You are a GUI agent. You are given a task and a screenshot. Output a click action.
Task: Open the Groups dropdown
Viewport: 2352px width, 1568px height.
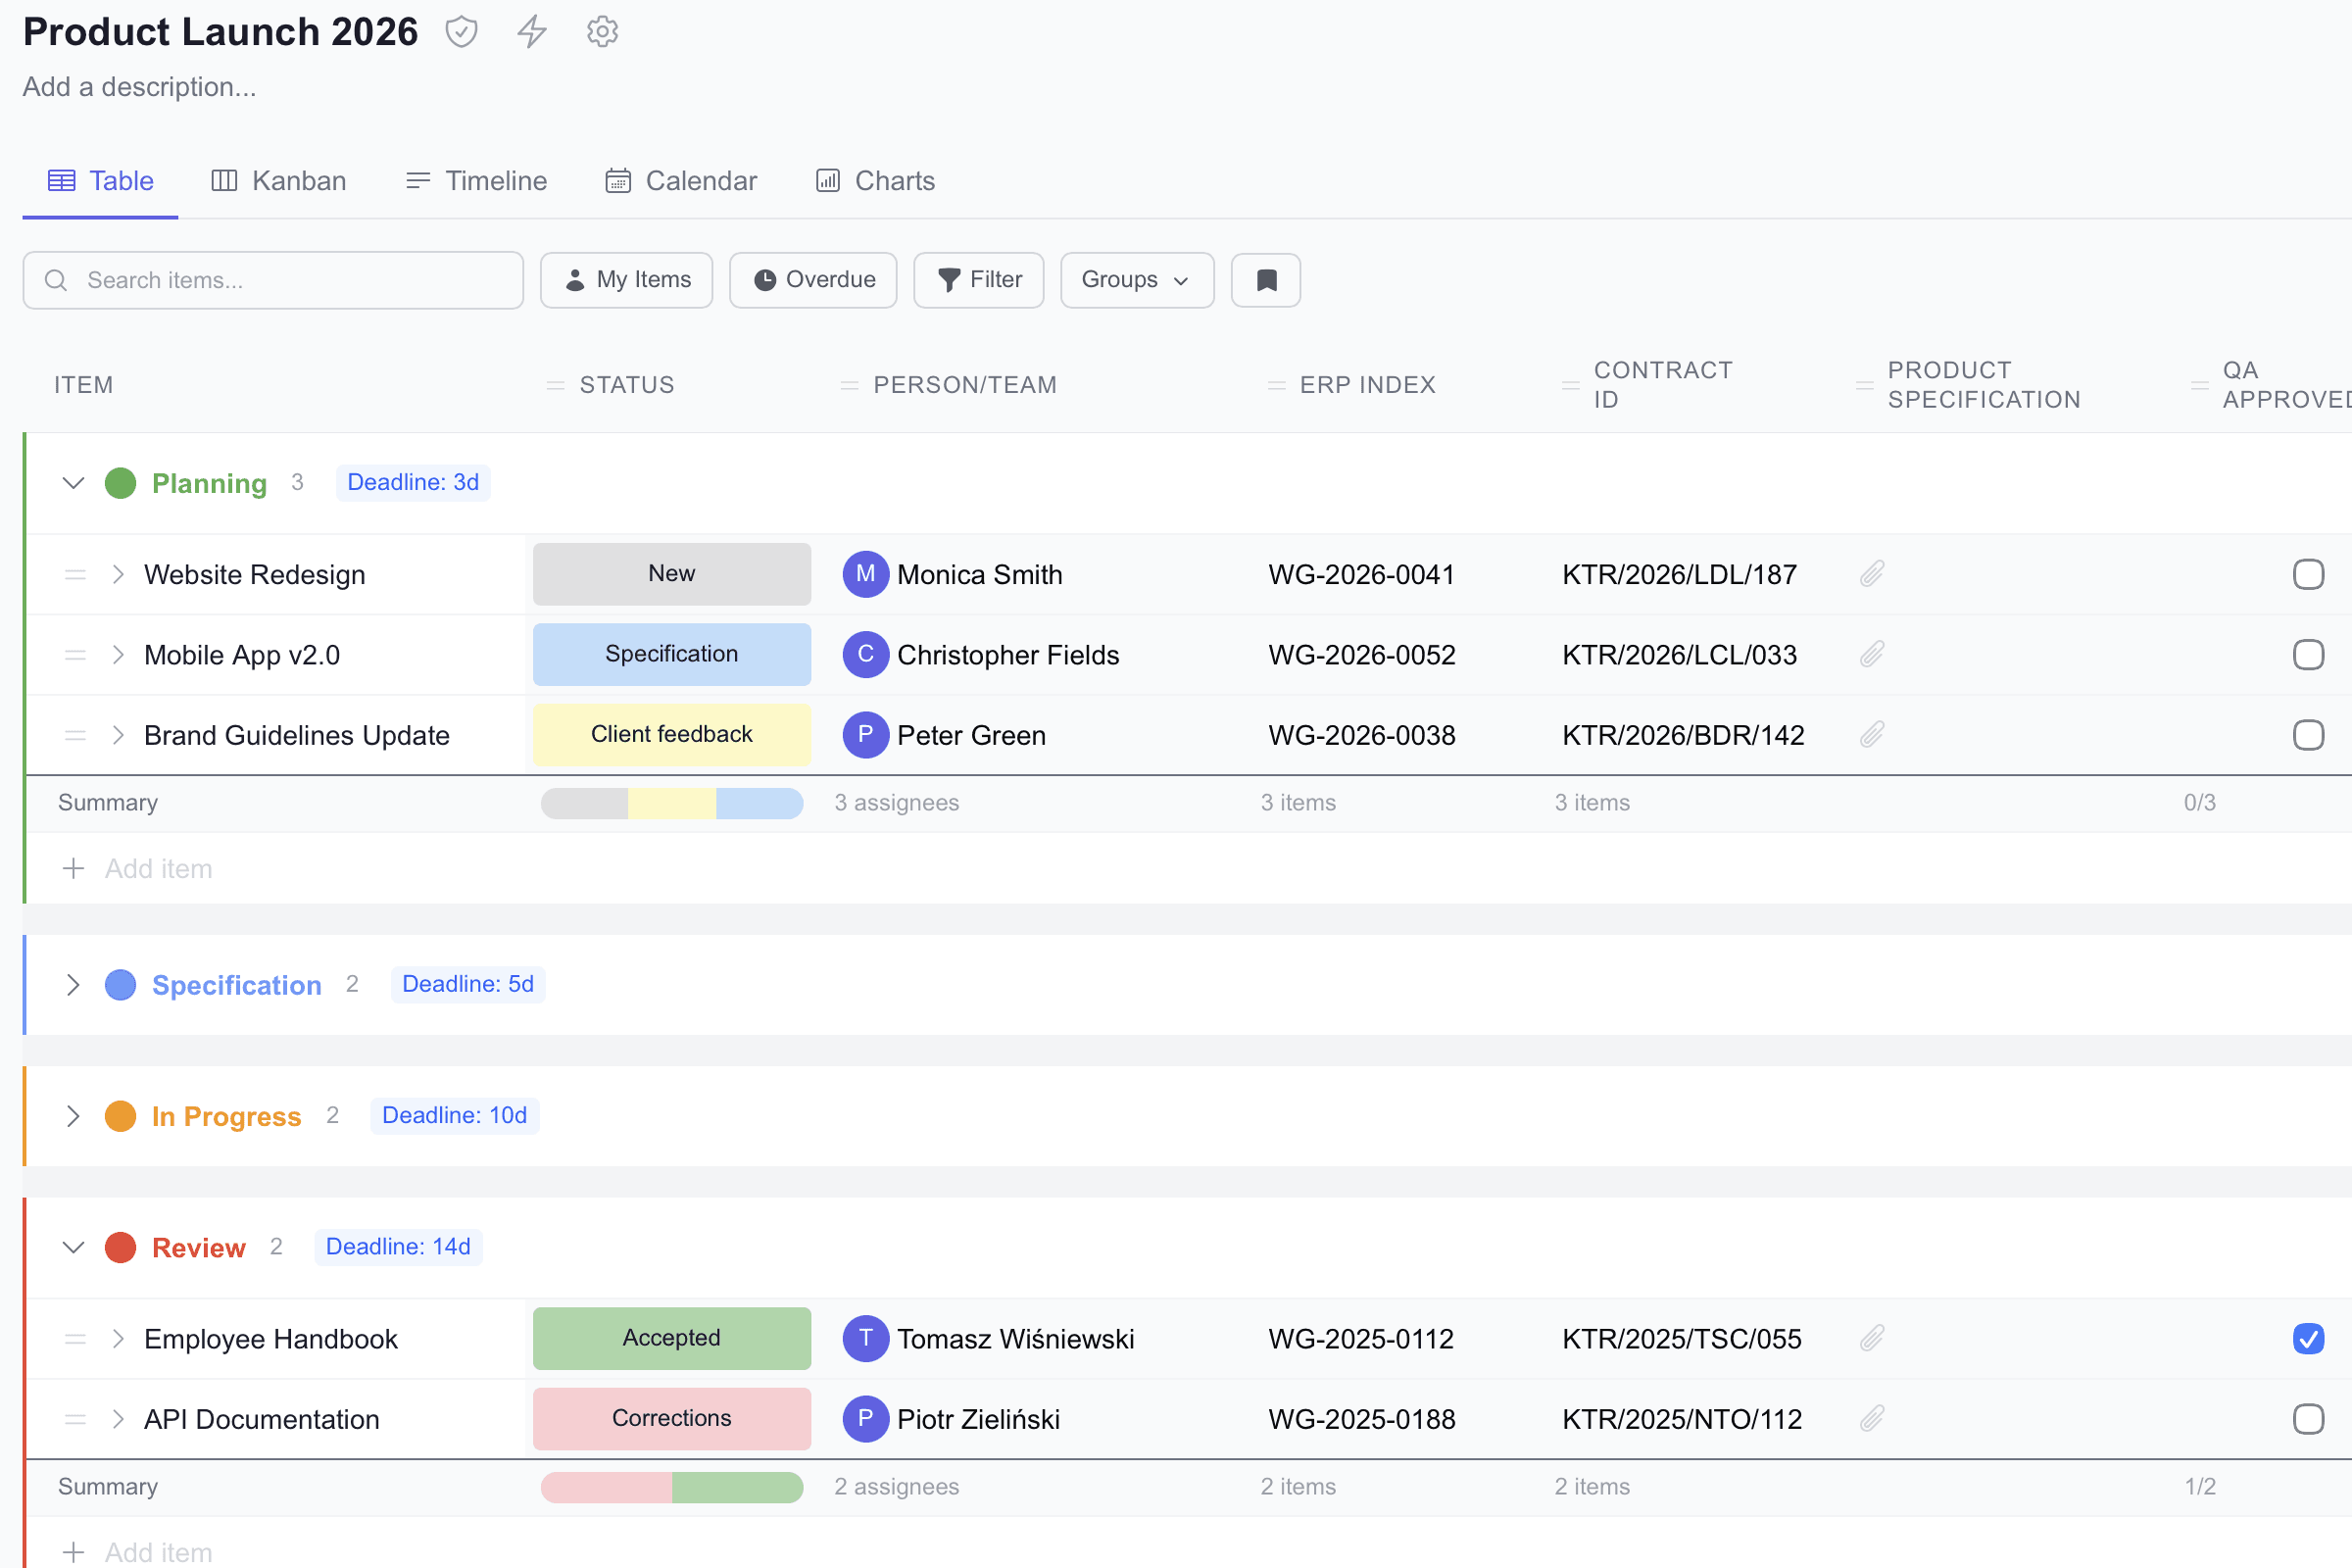(x=1137, y=280)
